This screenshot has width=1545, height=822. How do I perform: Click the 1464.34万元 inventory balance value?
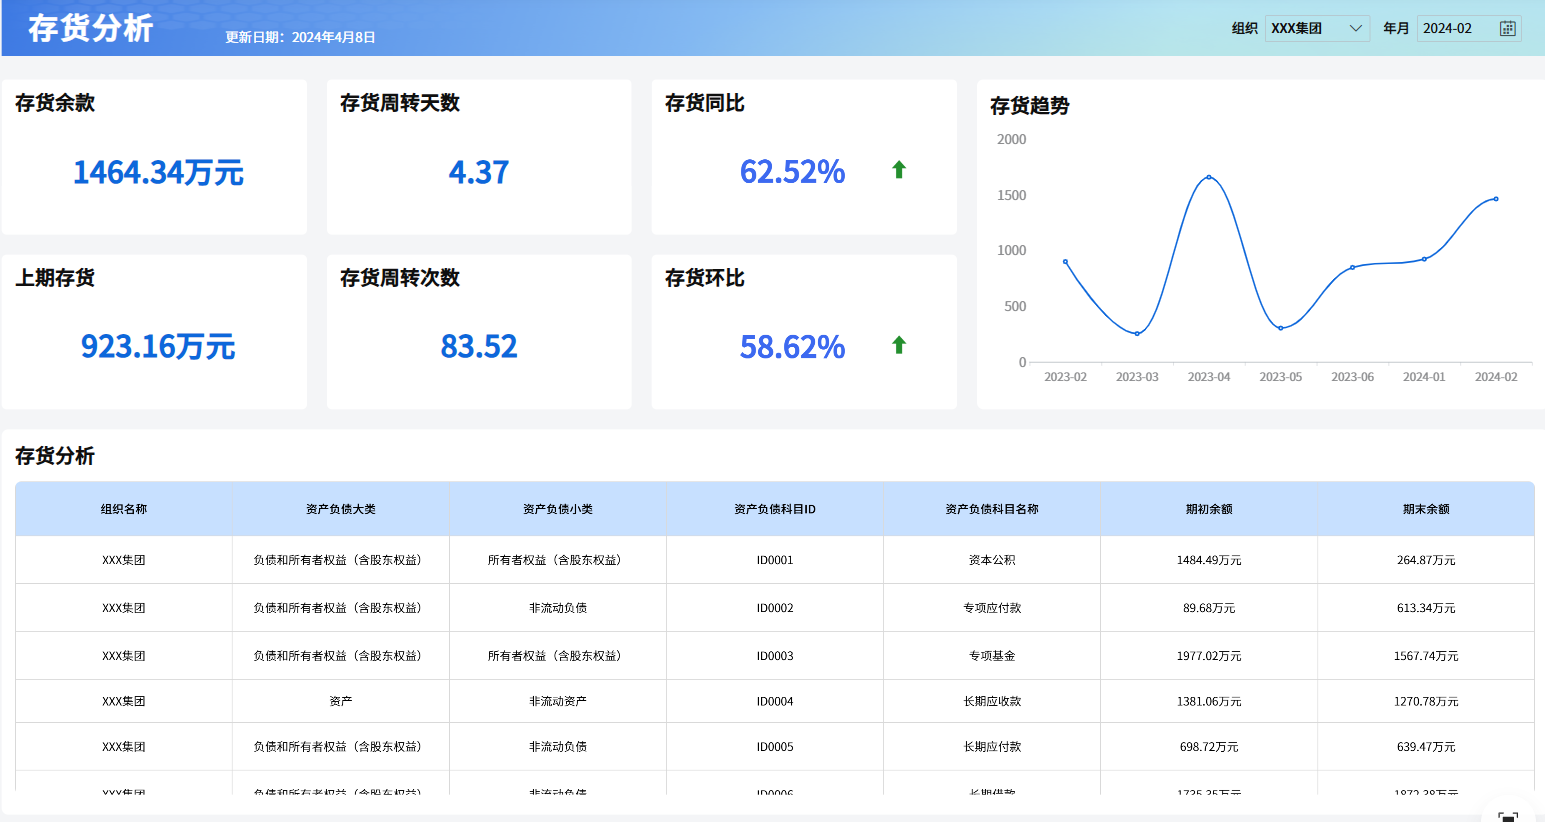tap(158, 172)
